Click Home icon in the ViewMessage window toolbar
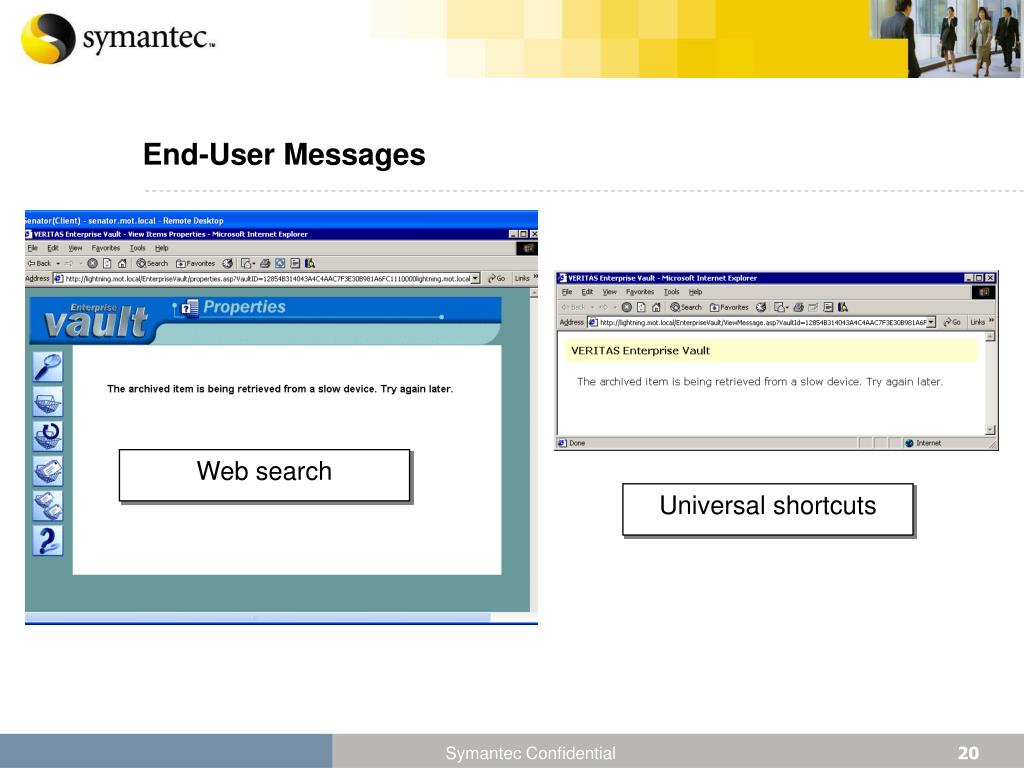Image resolution: width=1024 pixels, height=768 pixels. [656, 307]
